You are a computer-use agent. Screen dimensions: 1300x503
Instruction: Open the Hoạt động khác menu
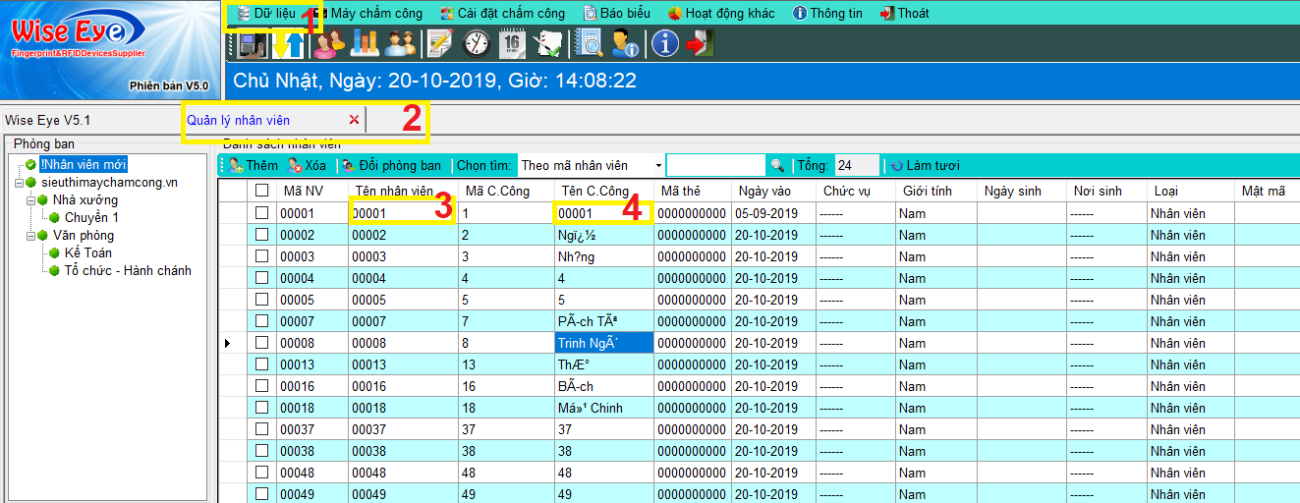pyautogui.click(x=723, y=13)
